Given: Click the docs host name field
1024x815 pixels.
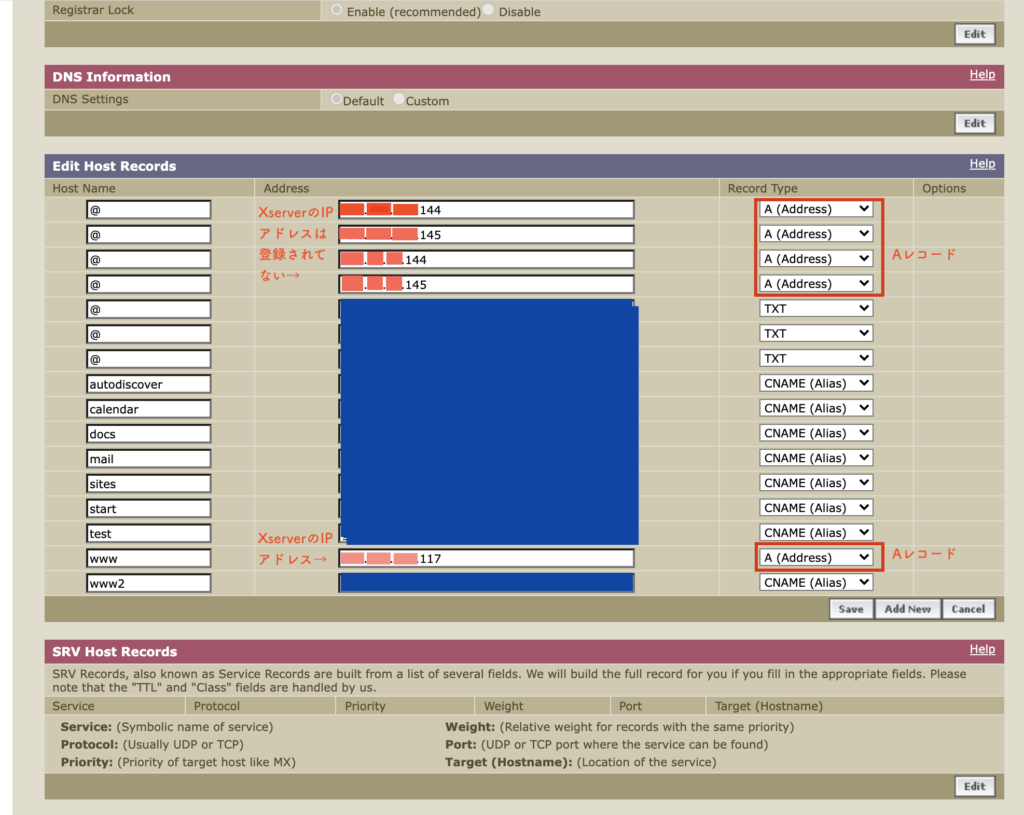Looking at the screenshot, I should point(149,434).
